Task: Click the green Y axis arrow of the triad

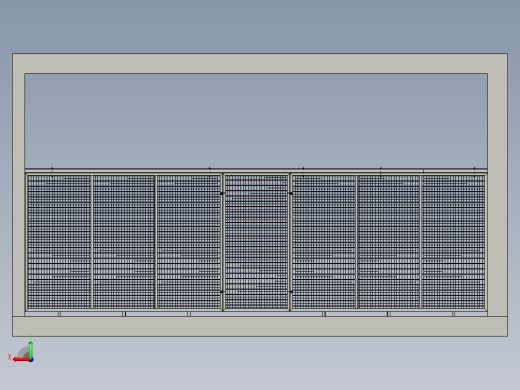Action: click(31, 349)
